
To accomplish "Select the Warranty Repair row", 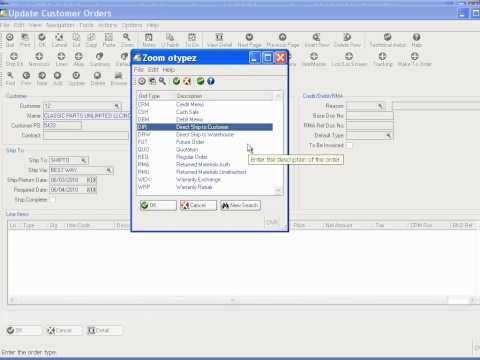I will pos(205,187).
